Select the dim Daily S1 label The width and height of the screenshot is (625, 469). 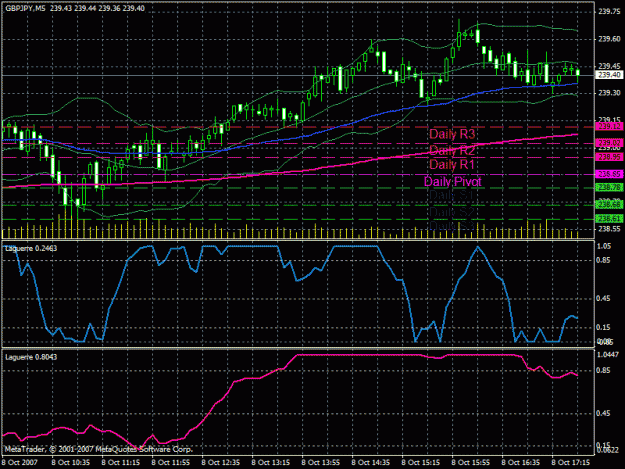click(x=451, y=195)
